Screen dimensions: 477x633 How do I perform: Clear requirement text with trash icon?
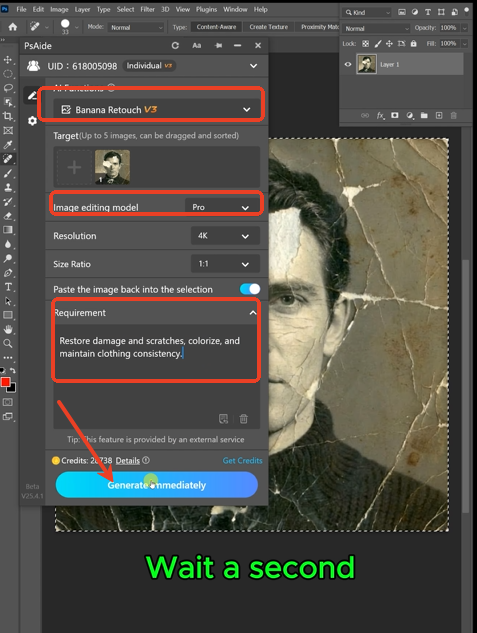pyautogui.click(x=243, y=419)
